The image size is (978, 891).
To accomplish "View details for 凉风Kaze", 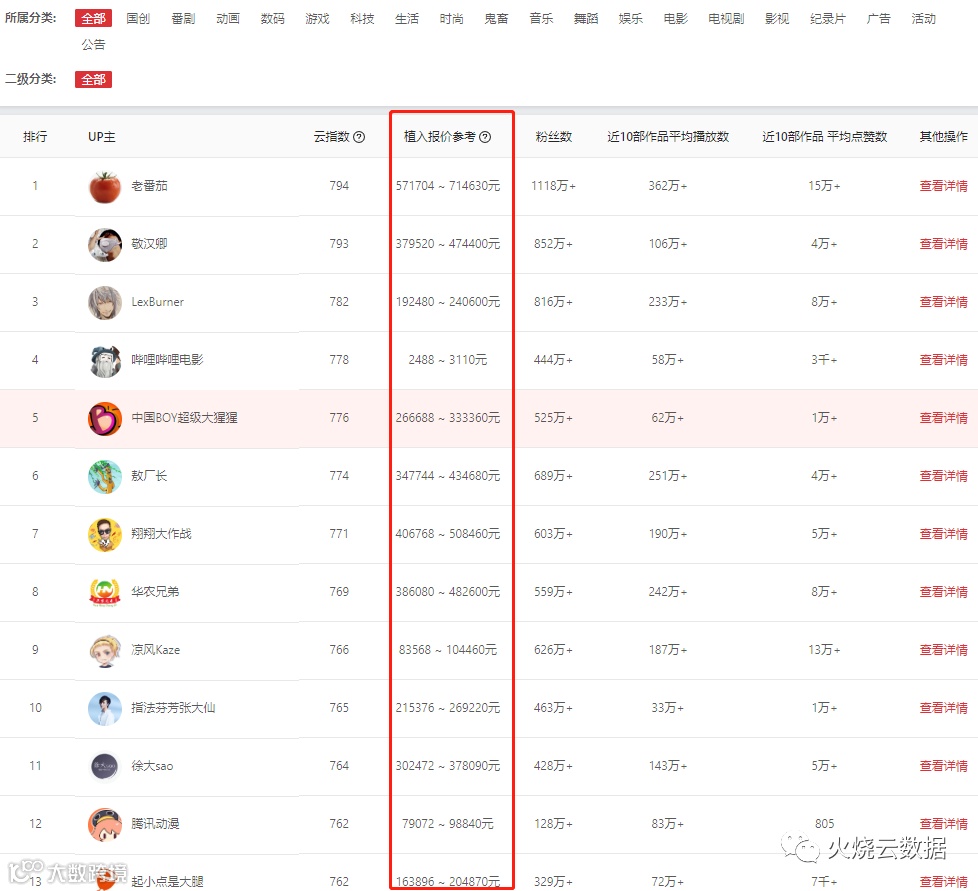I will [x=943, y=650].
